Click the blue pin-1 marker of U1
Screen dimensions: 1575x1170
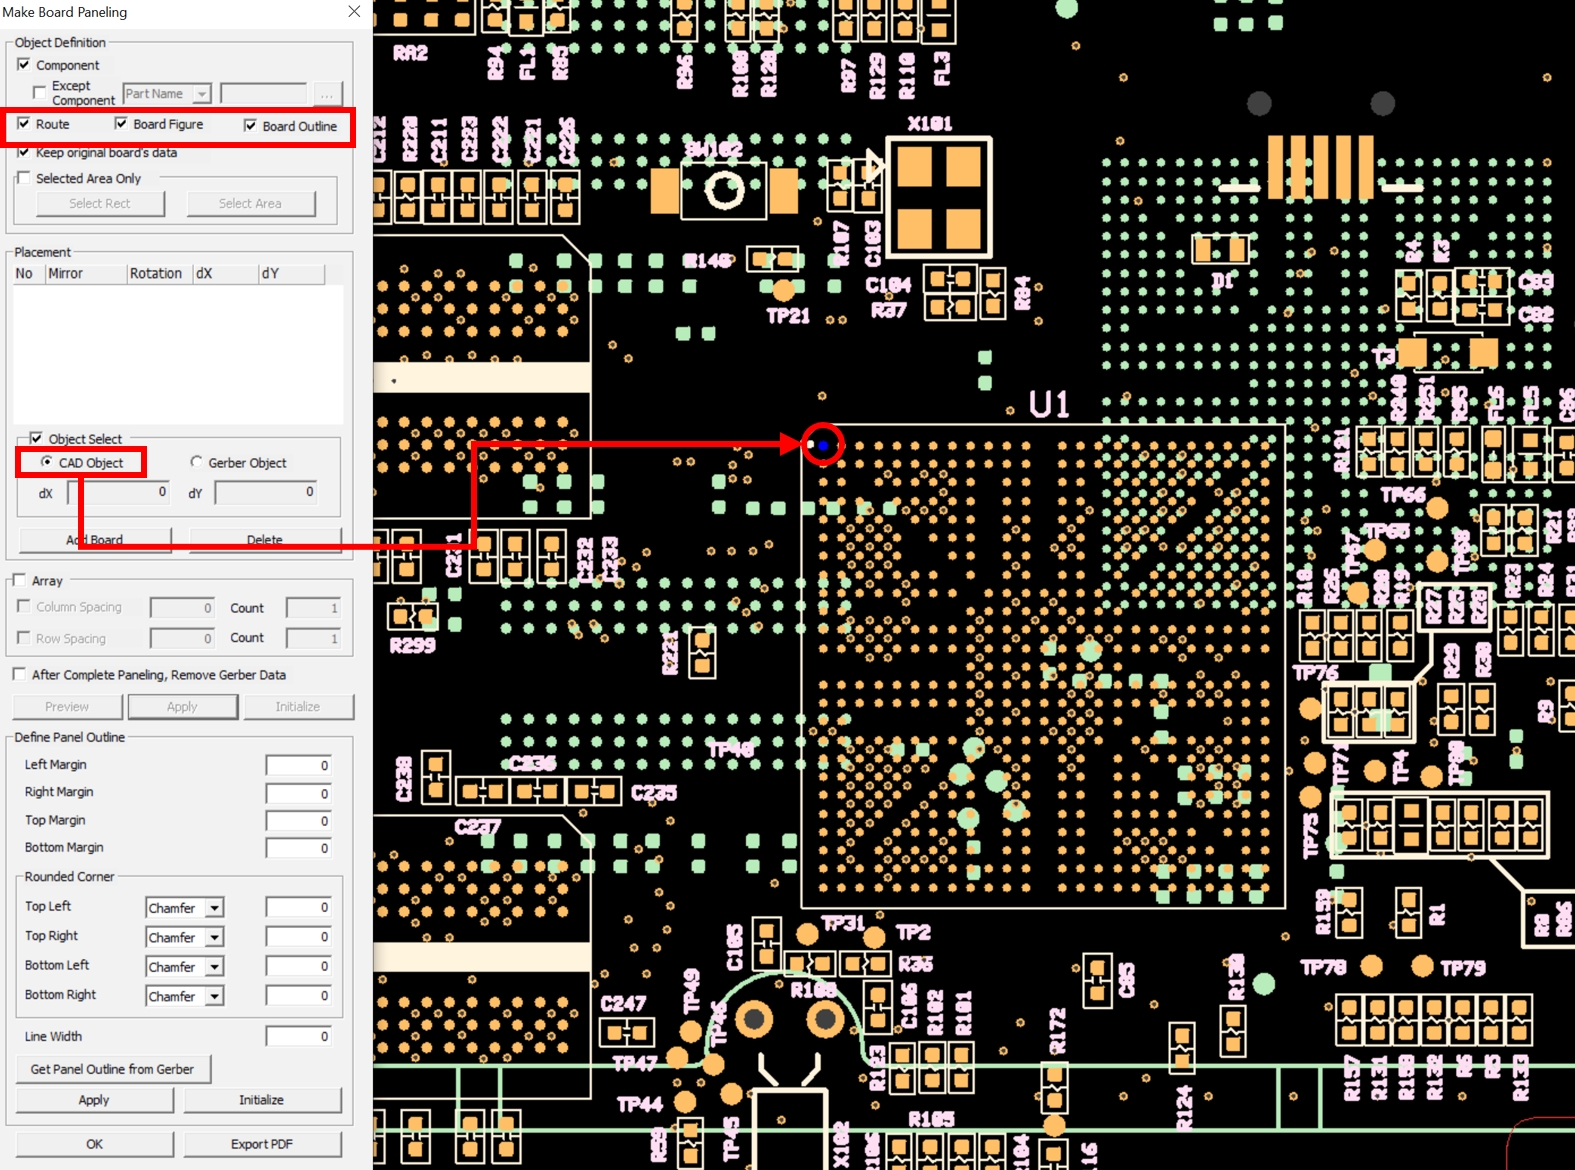click(823, 445)
